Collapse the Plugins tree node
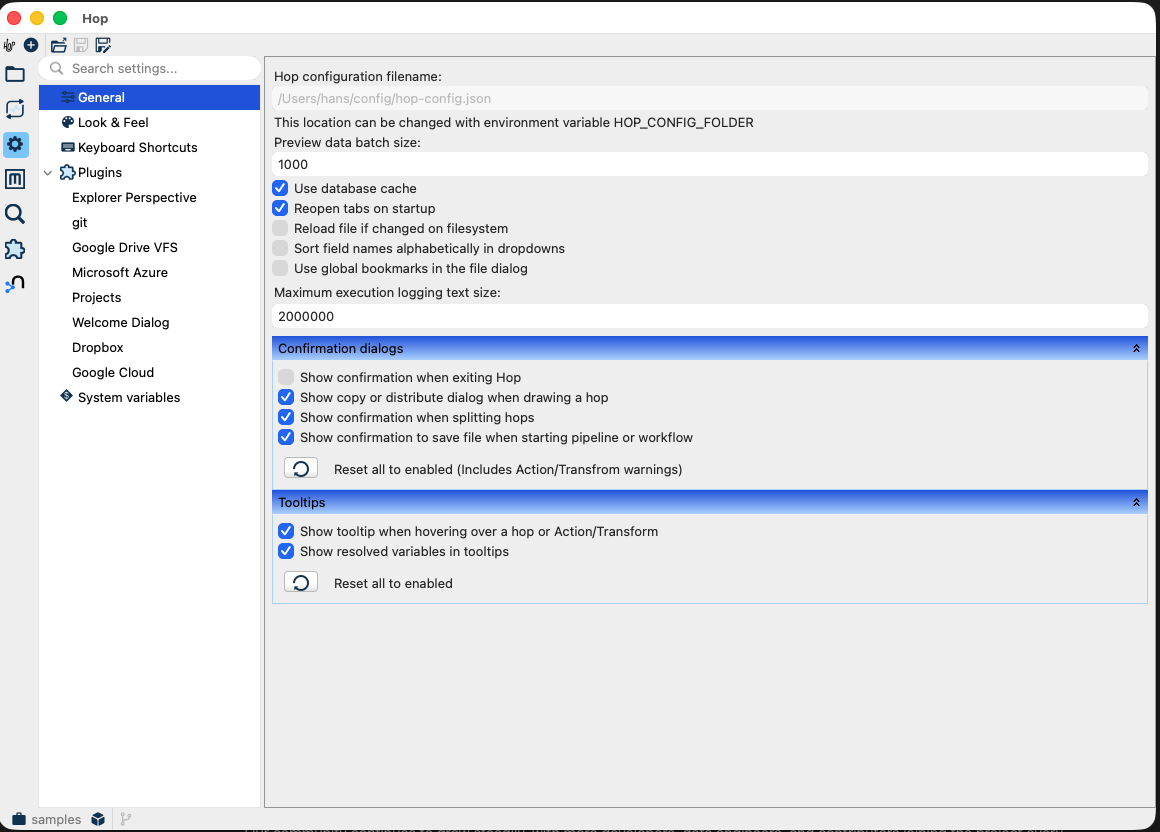 pyautogui.click(x=48, y=173)
